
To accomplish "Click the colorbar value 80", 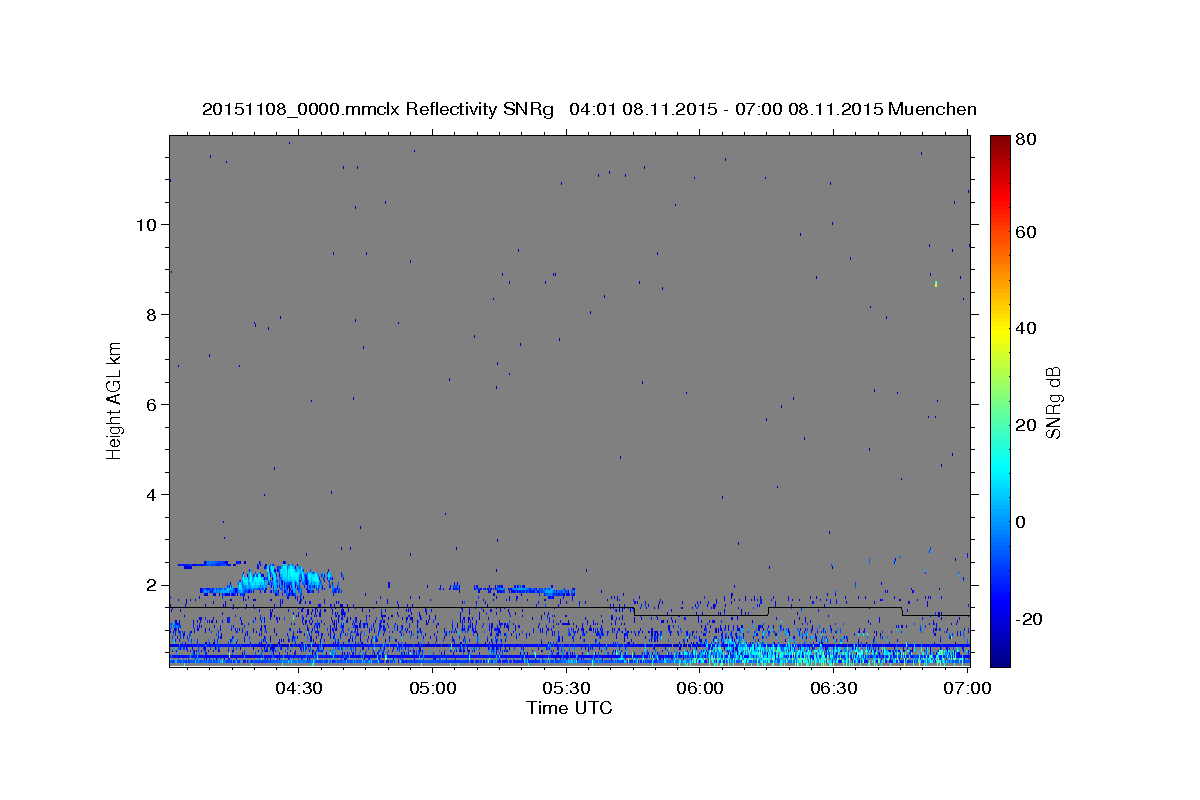I will point(1028,139).
